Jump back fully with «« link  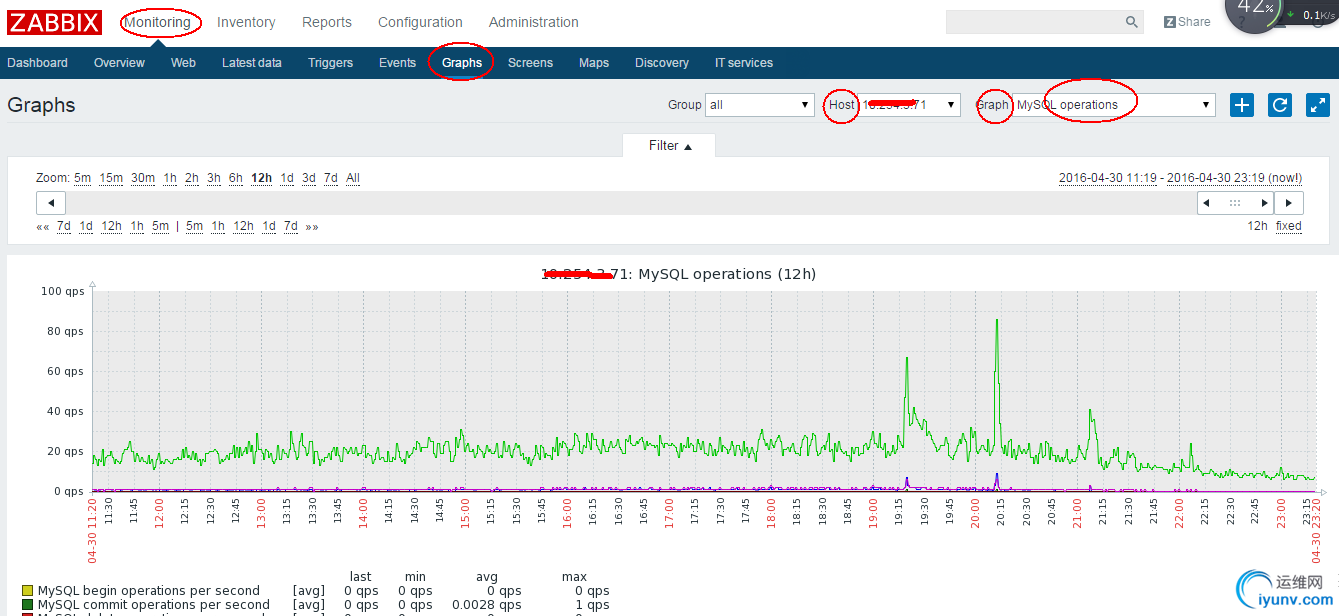pyautogui.click(x=43, y=226)
